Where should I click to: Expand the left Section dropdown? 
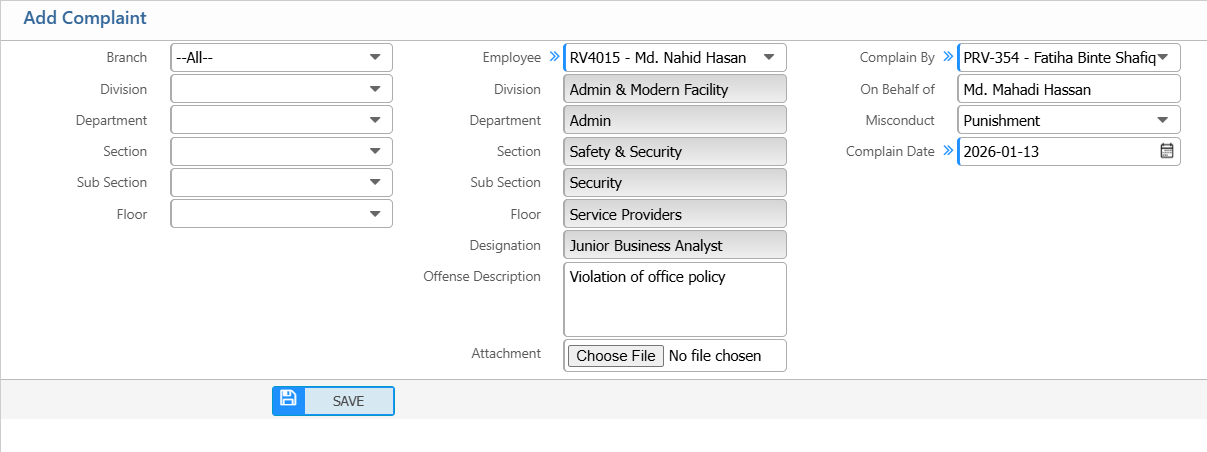pos(281,151)
